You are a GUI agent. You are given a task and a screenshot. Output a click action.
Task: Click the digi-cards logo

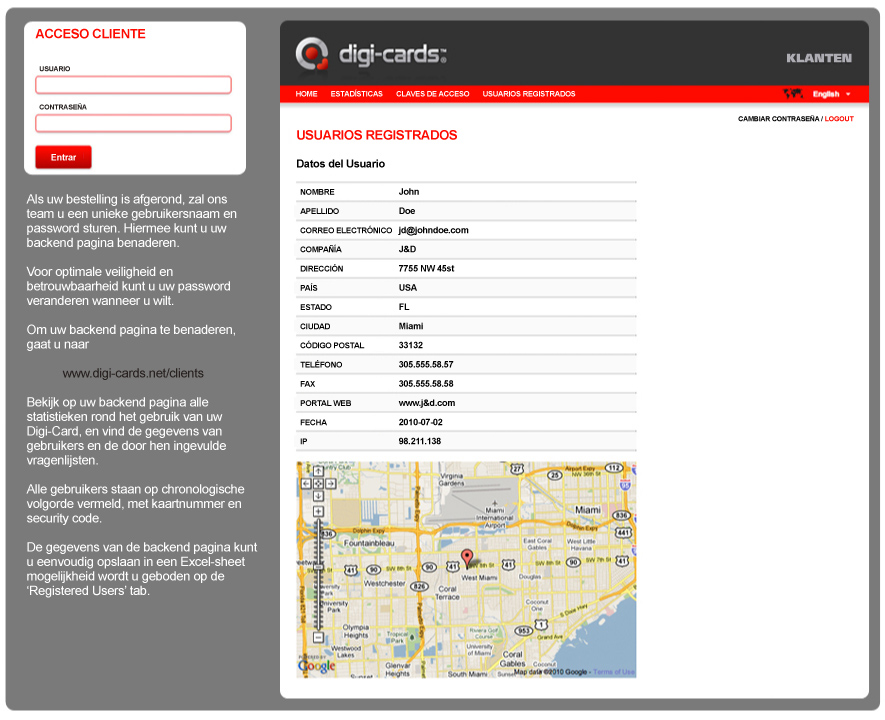(371, 54)
